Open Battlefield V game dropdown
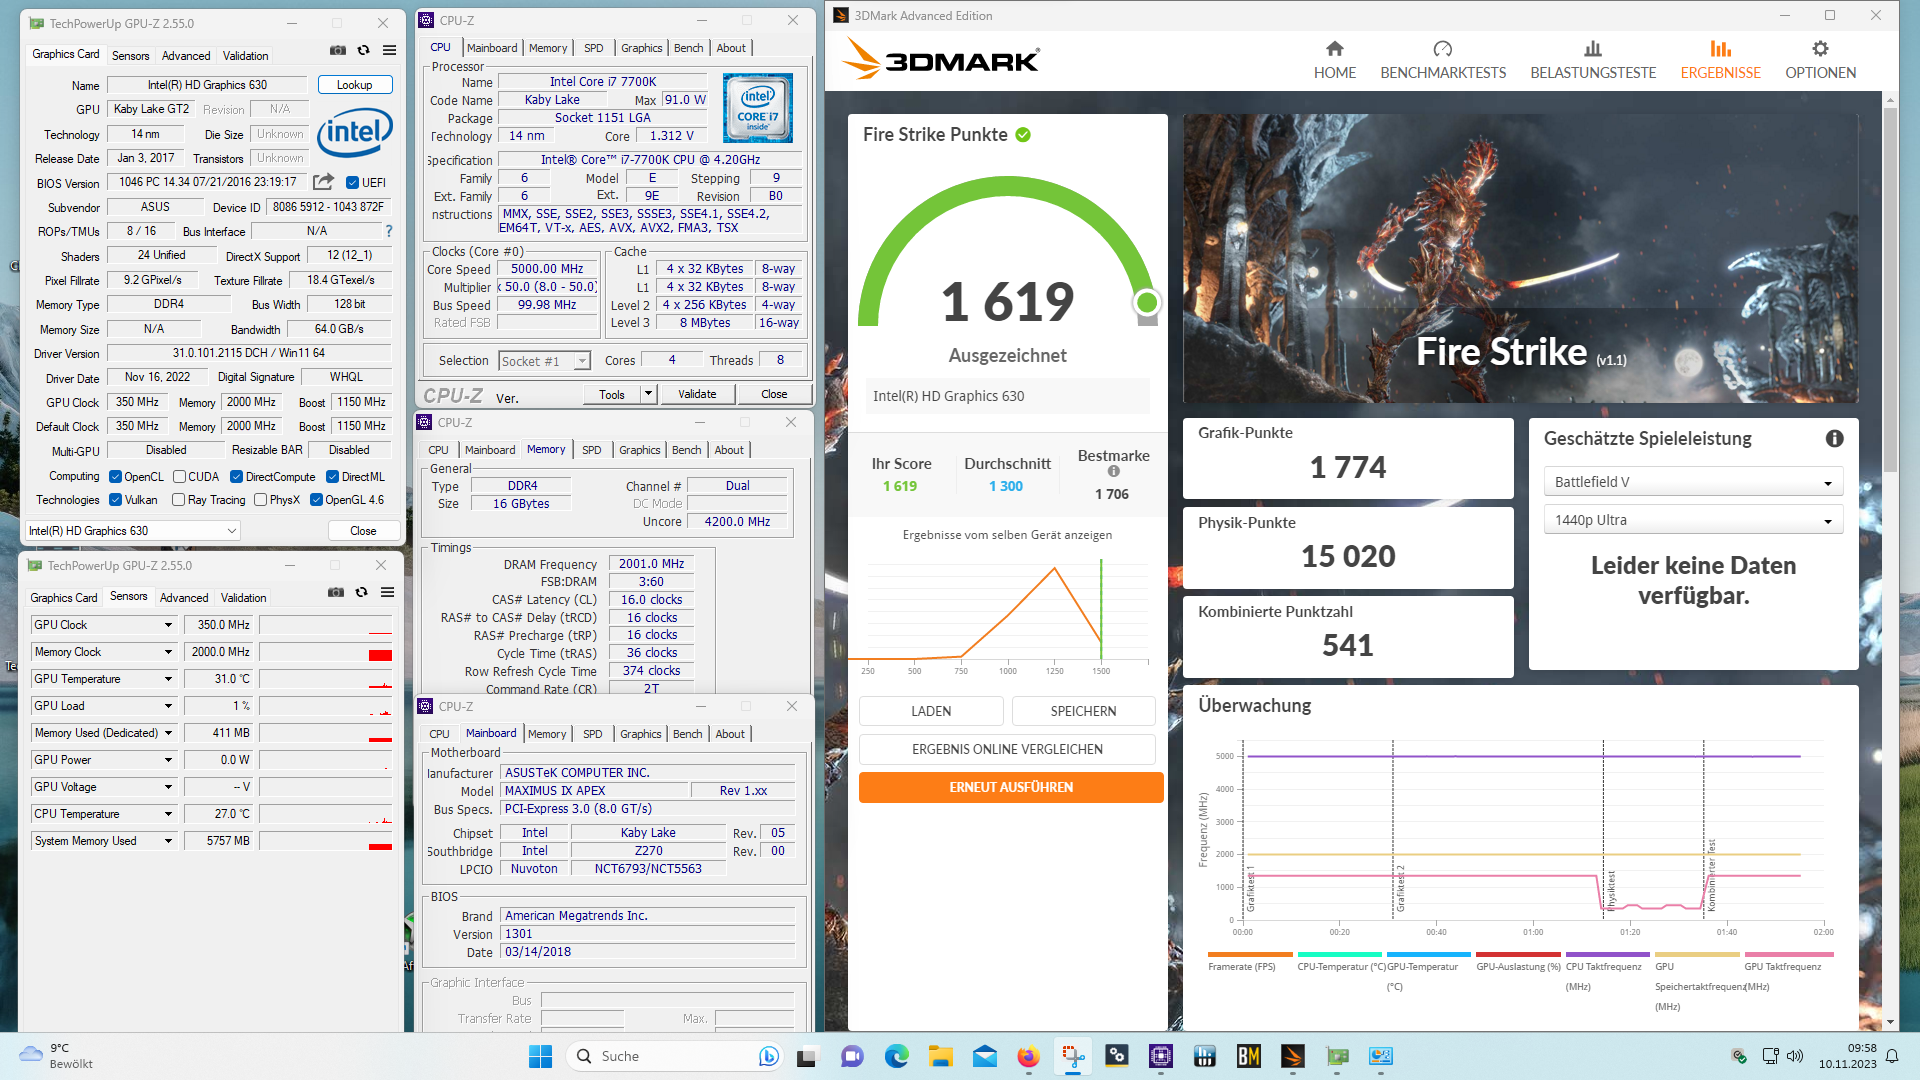This screenshot has height=1080, width=1920. 1693,482
